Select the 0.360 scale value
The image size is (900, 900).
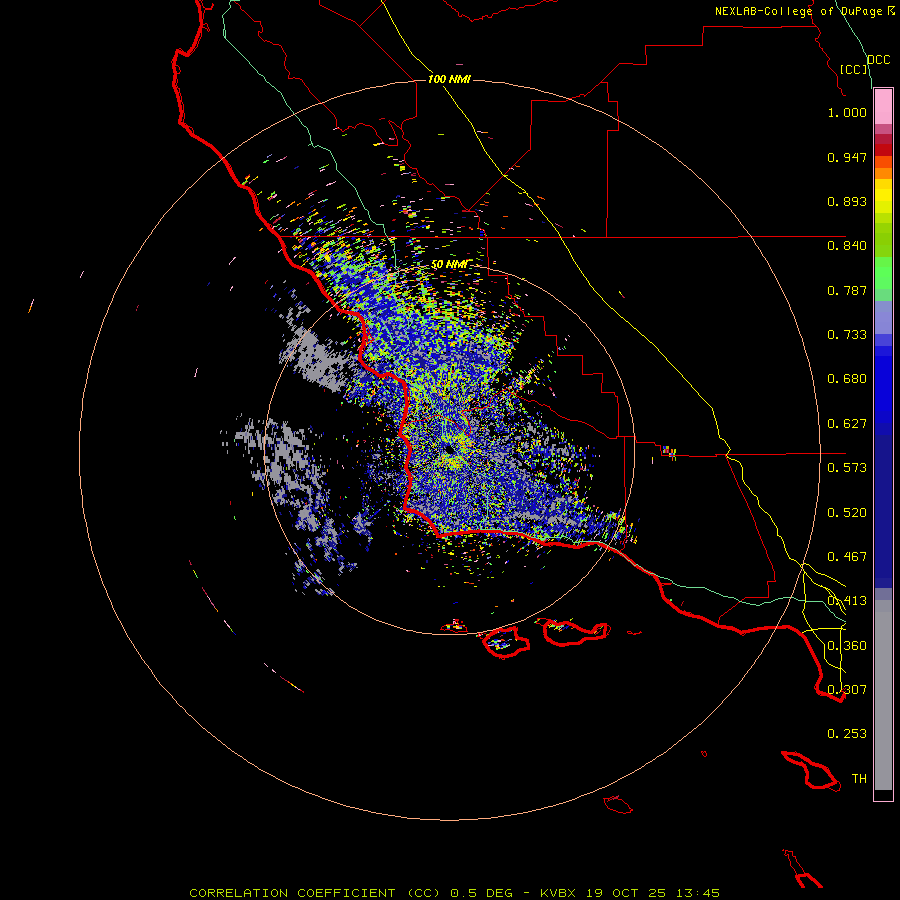(x=847, y=646)
